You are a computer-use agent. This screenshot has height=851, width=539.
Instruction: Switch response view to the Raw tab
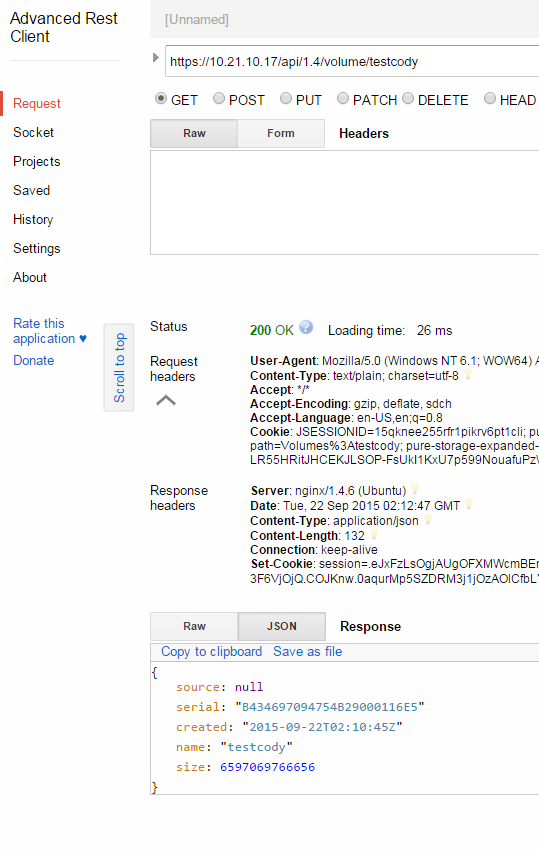pos(194,626)
